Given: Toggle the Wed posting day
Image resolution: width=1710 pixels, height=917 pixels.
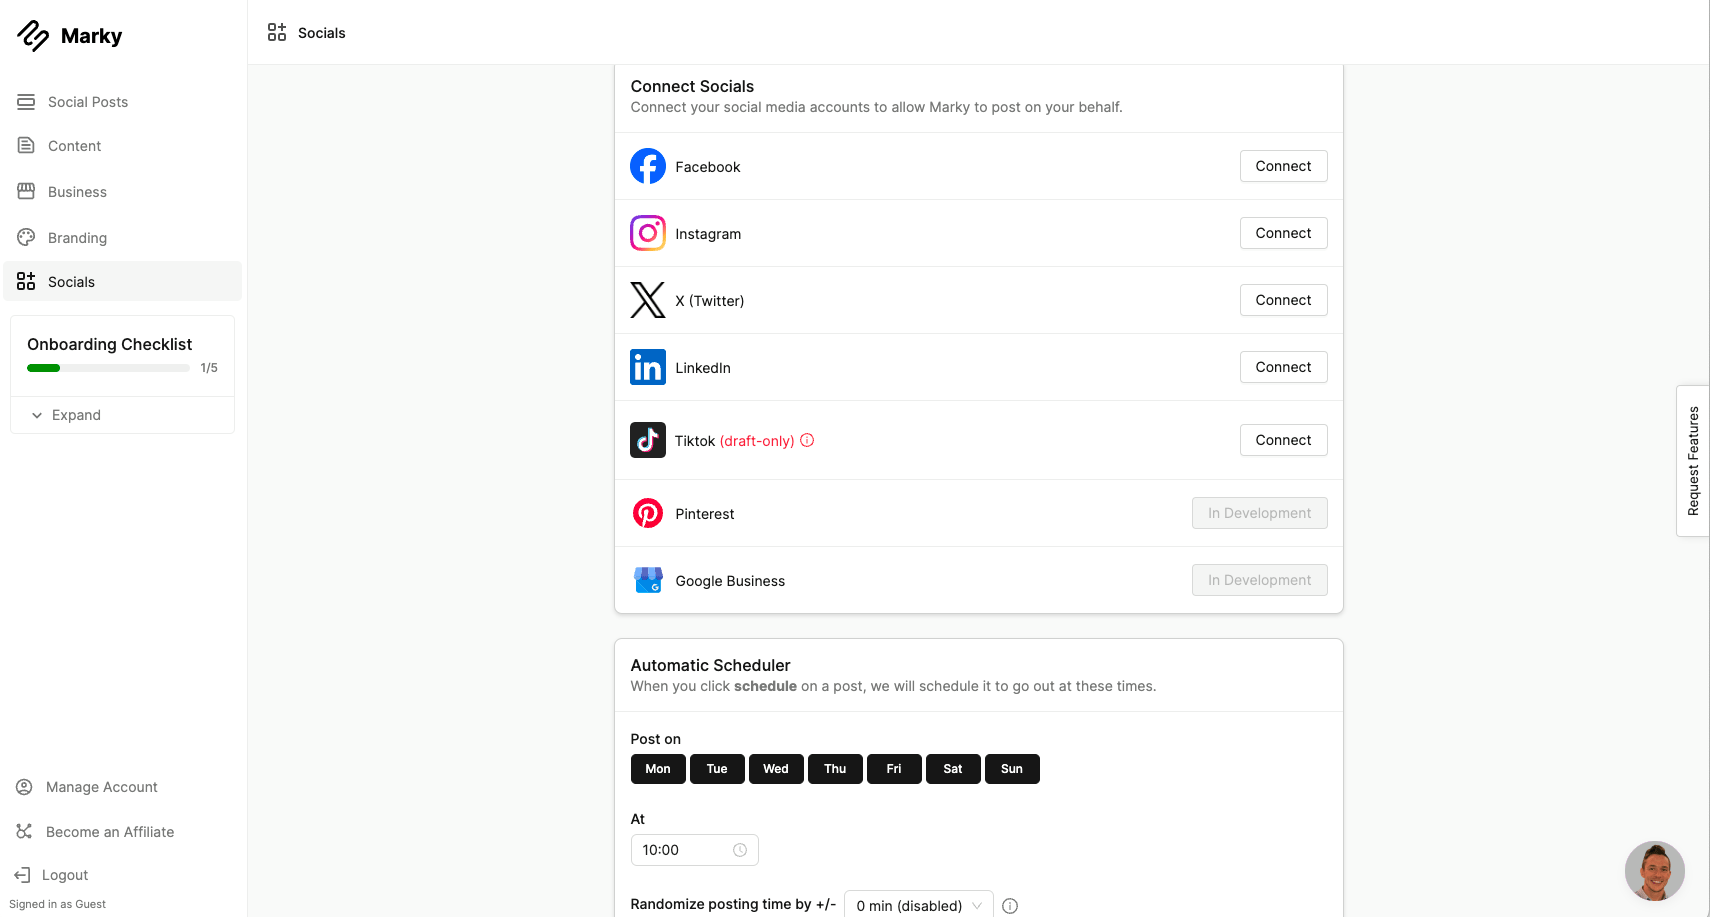Looking at the screenshot, I should 776,769.
